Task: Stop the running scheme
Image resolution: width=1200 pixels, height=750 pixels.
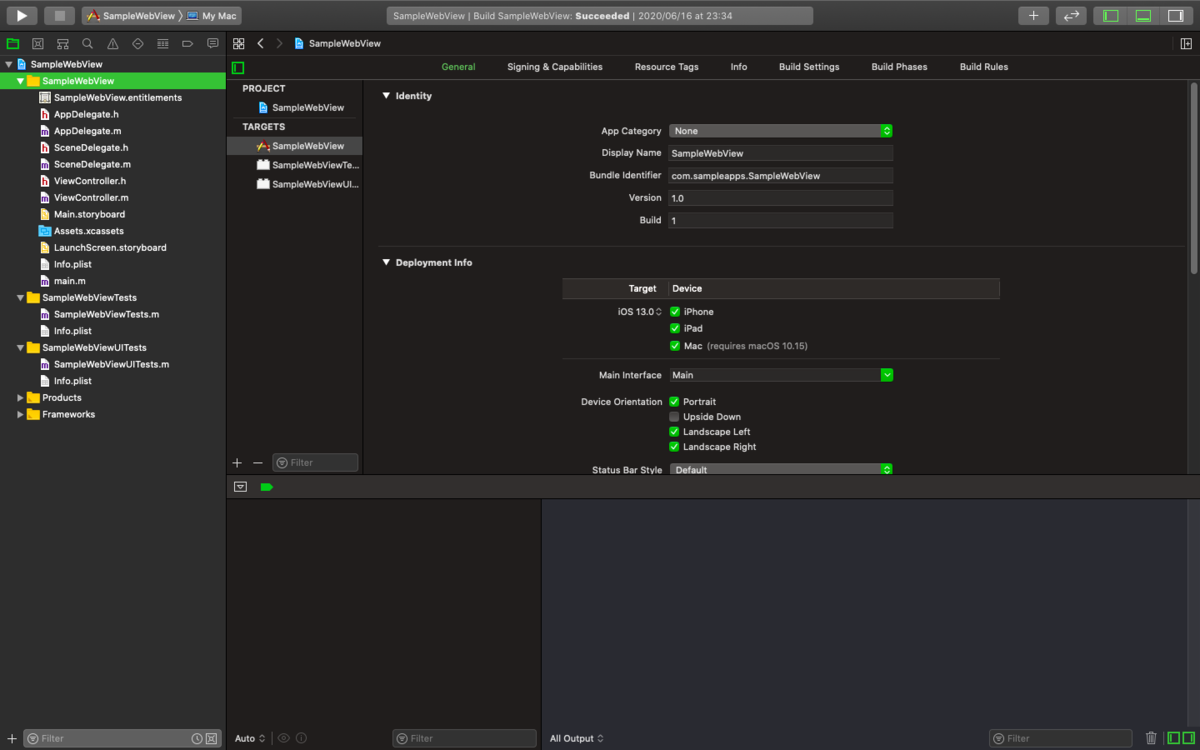Action: click(x=59, y=16)
